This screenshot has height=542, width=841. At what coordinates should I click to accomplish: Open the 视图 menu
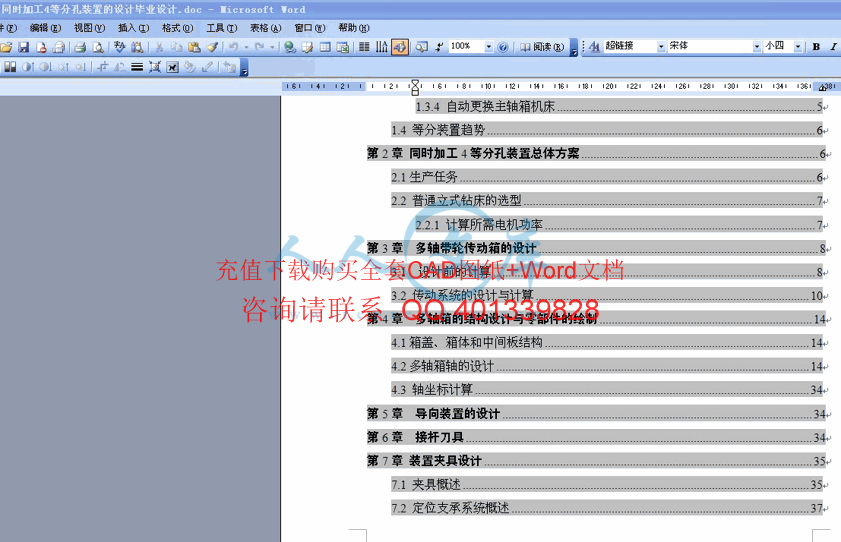pyautogui.click(x=90, y=28)
